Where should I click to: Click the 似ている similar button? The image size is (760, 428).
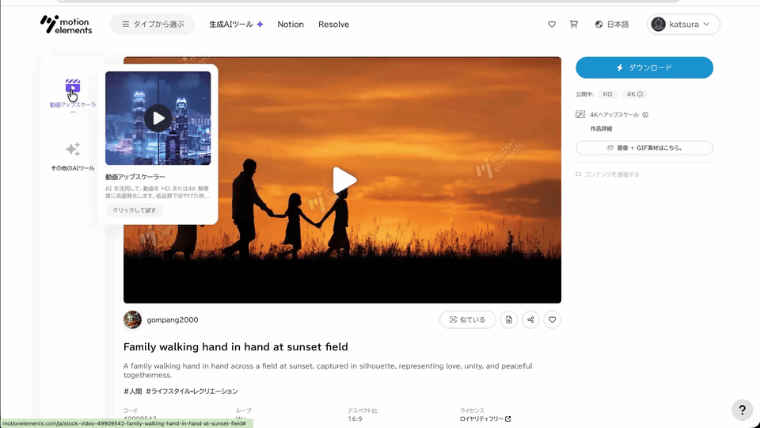pyautogui.click(x=467, y=320)
